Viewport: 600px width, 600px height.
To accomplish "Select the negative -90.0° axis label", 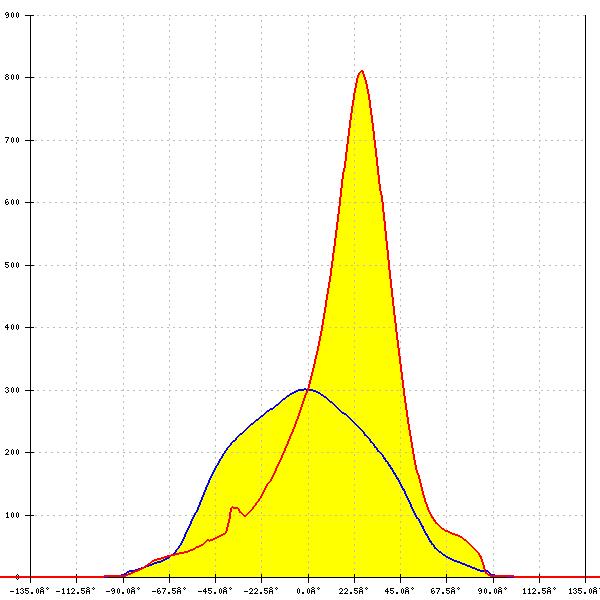I will tap(123, 591).
